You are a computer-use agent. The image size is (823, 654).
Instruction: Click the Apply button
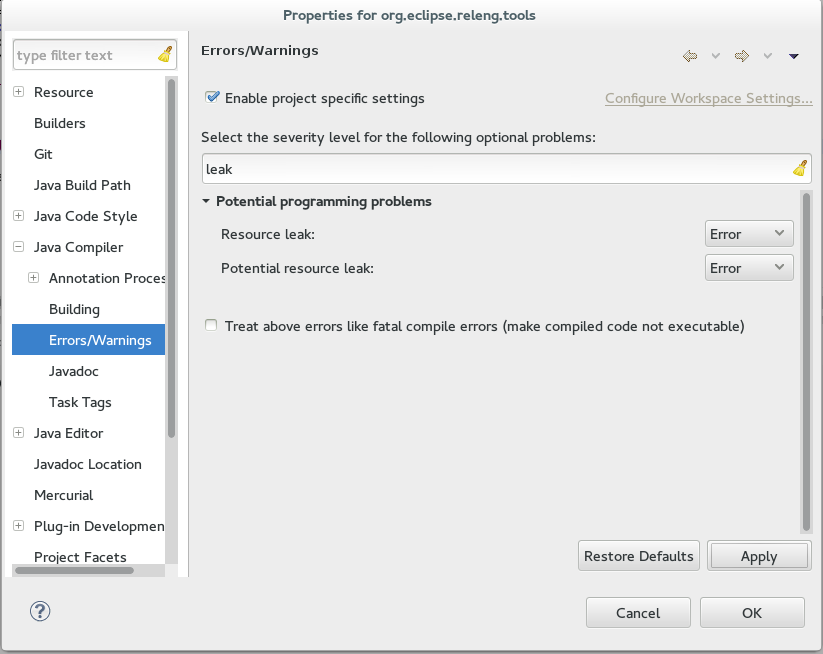[759, 556]
